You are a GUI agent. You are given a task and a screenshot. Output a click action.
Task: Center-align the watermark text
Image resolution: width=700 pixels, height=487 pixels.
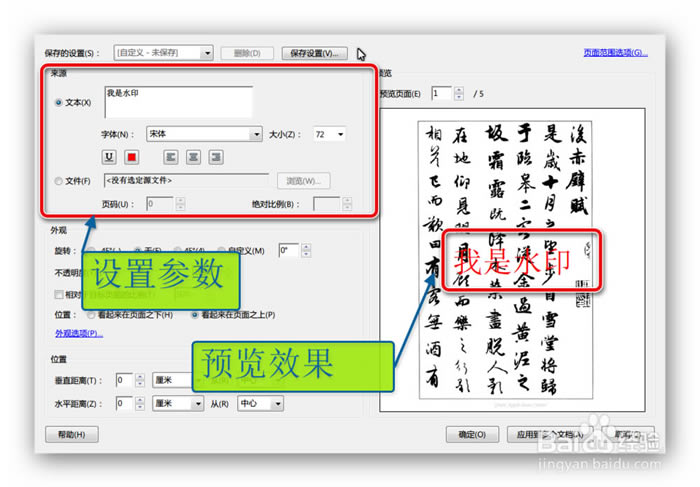point(193,157)
